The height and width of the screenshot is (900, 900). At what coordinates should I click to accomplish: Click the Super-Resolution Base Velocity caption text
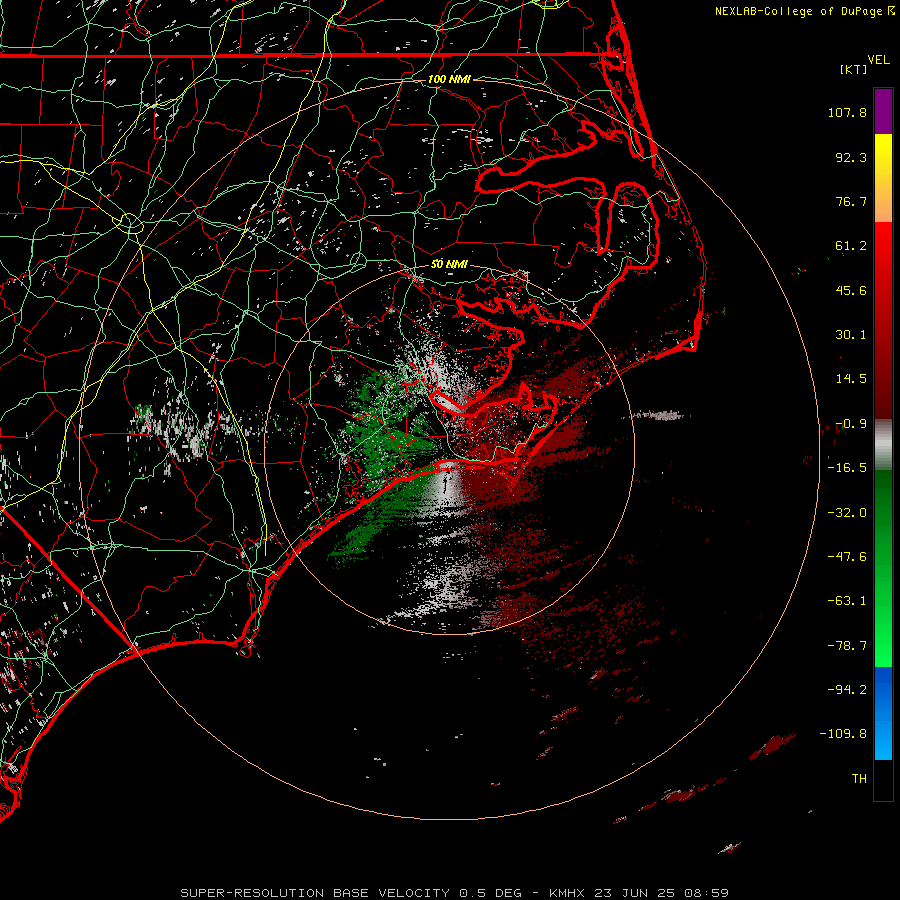(455, 893)
